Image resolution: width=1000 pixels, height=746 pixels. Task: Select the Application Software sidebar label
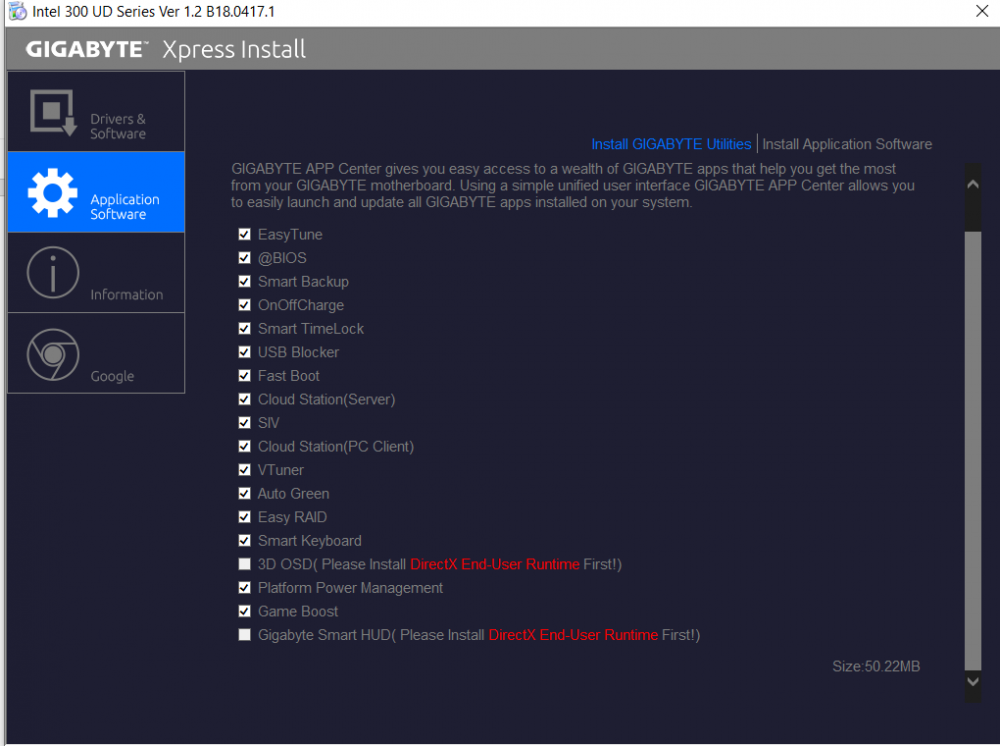click(125, 207)
